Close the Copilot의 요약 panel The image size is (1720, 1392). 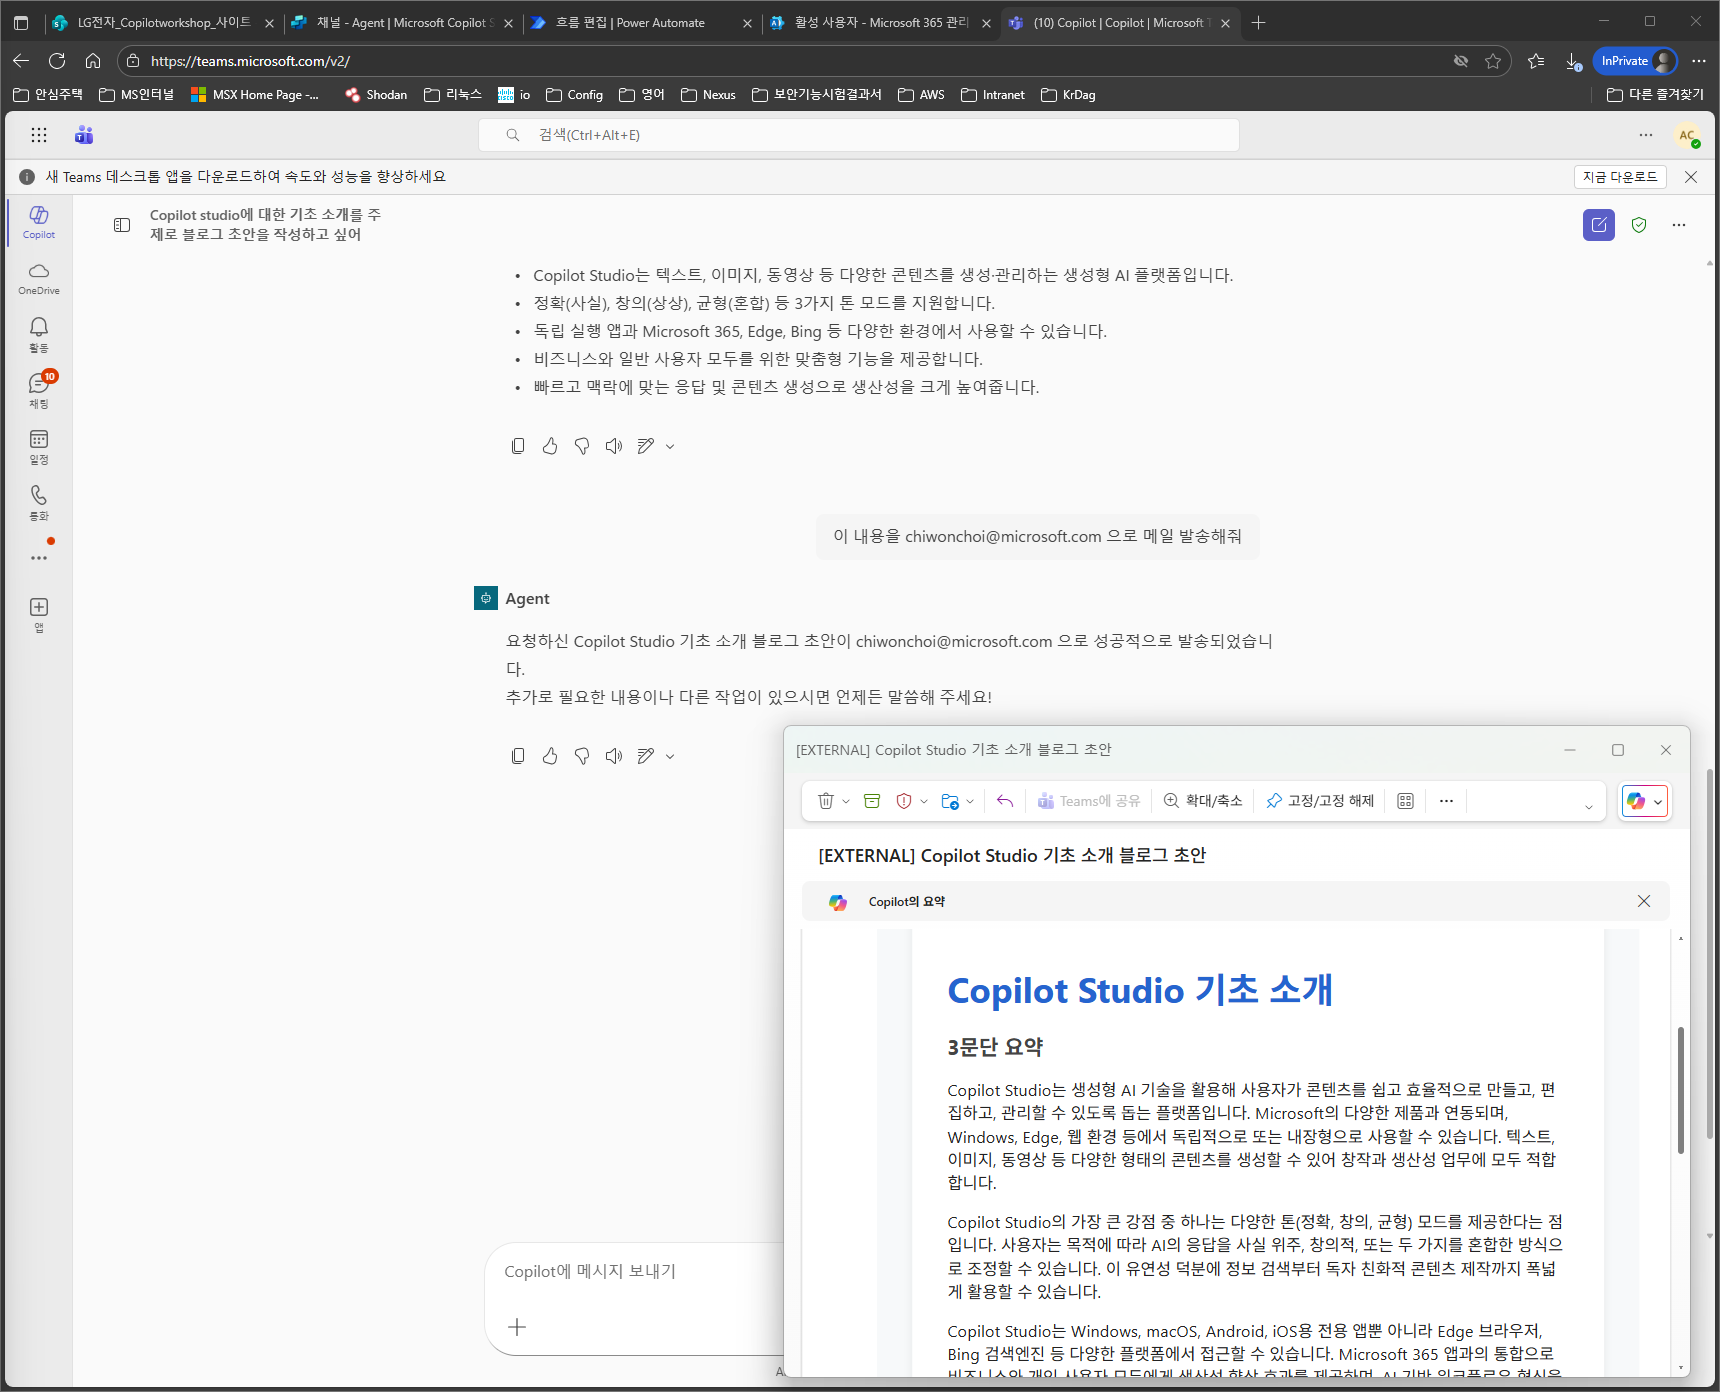pos(1644,901)
